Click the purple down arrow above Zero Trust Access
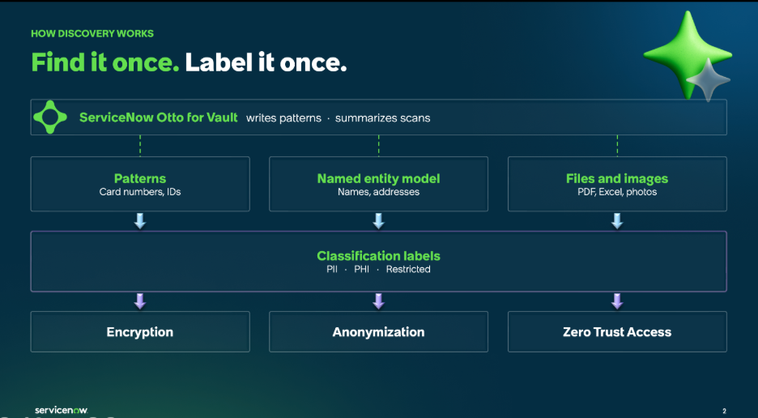Image resolution: width=758 pixels, height=418 pixels. click(617, 301)
